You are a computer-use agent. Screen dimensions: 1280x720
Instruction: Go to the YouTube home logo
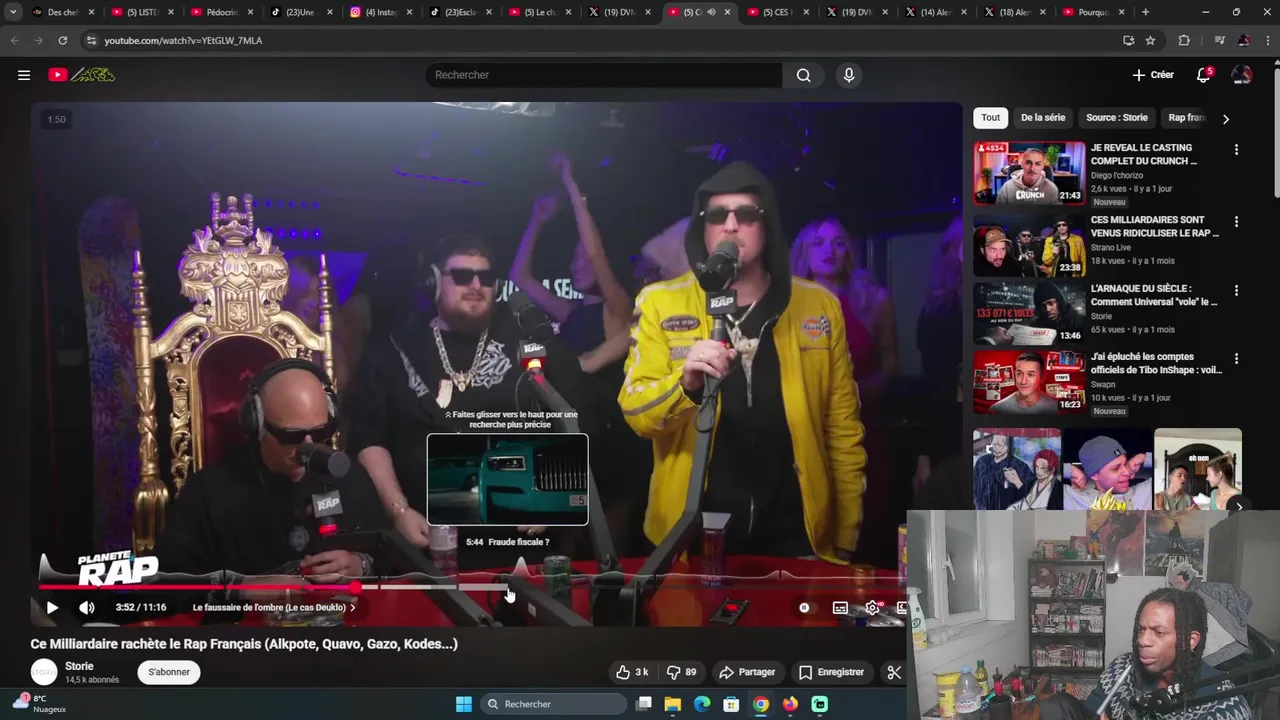click(82, 75)
